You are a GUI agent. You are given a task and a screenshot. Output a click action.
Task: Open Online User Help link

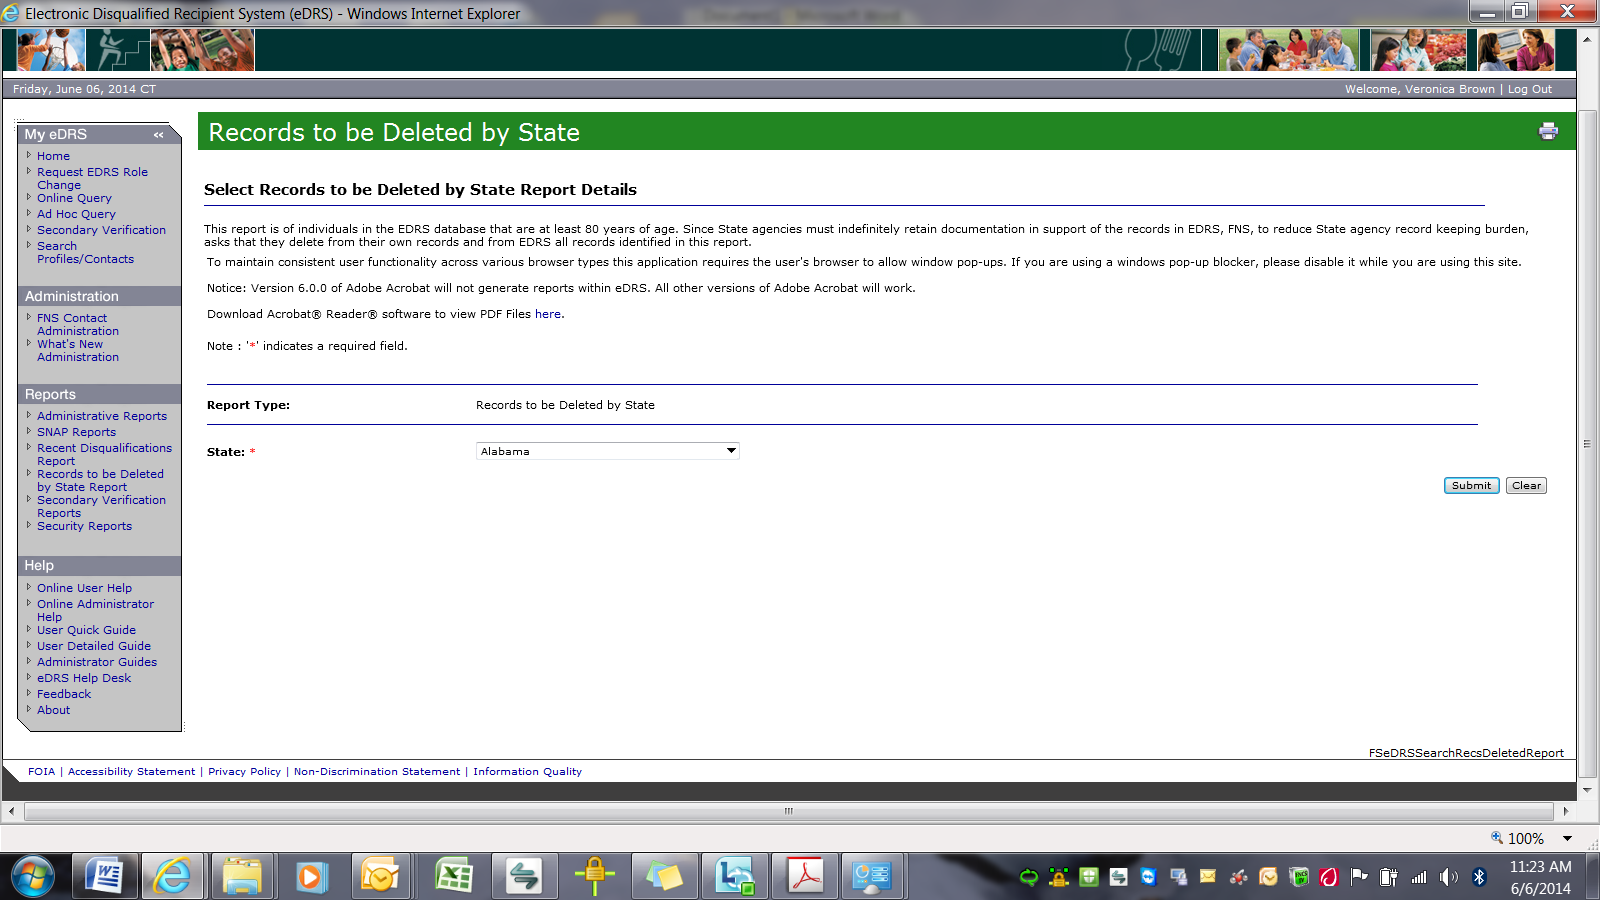84,588
